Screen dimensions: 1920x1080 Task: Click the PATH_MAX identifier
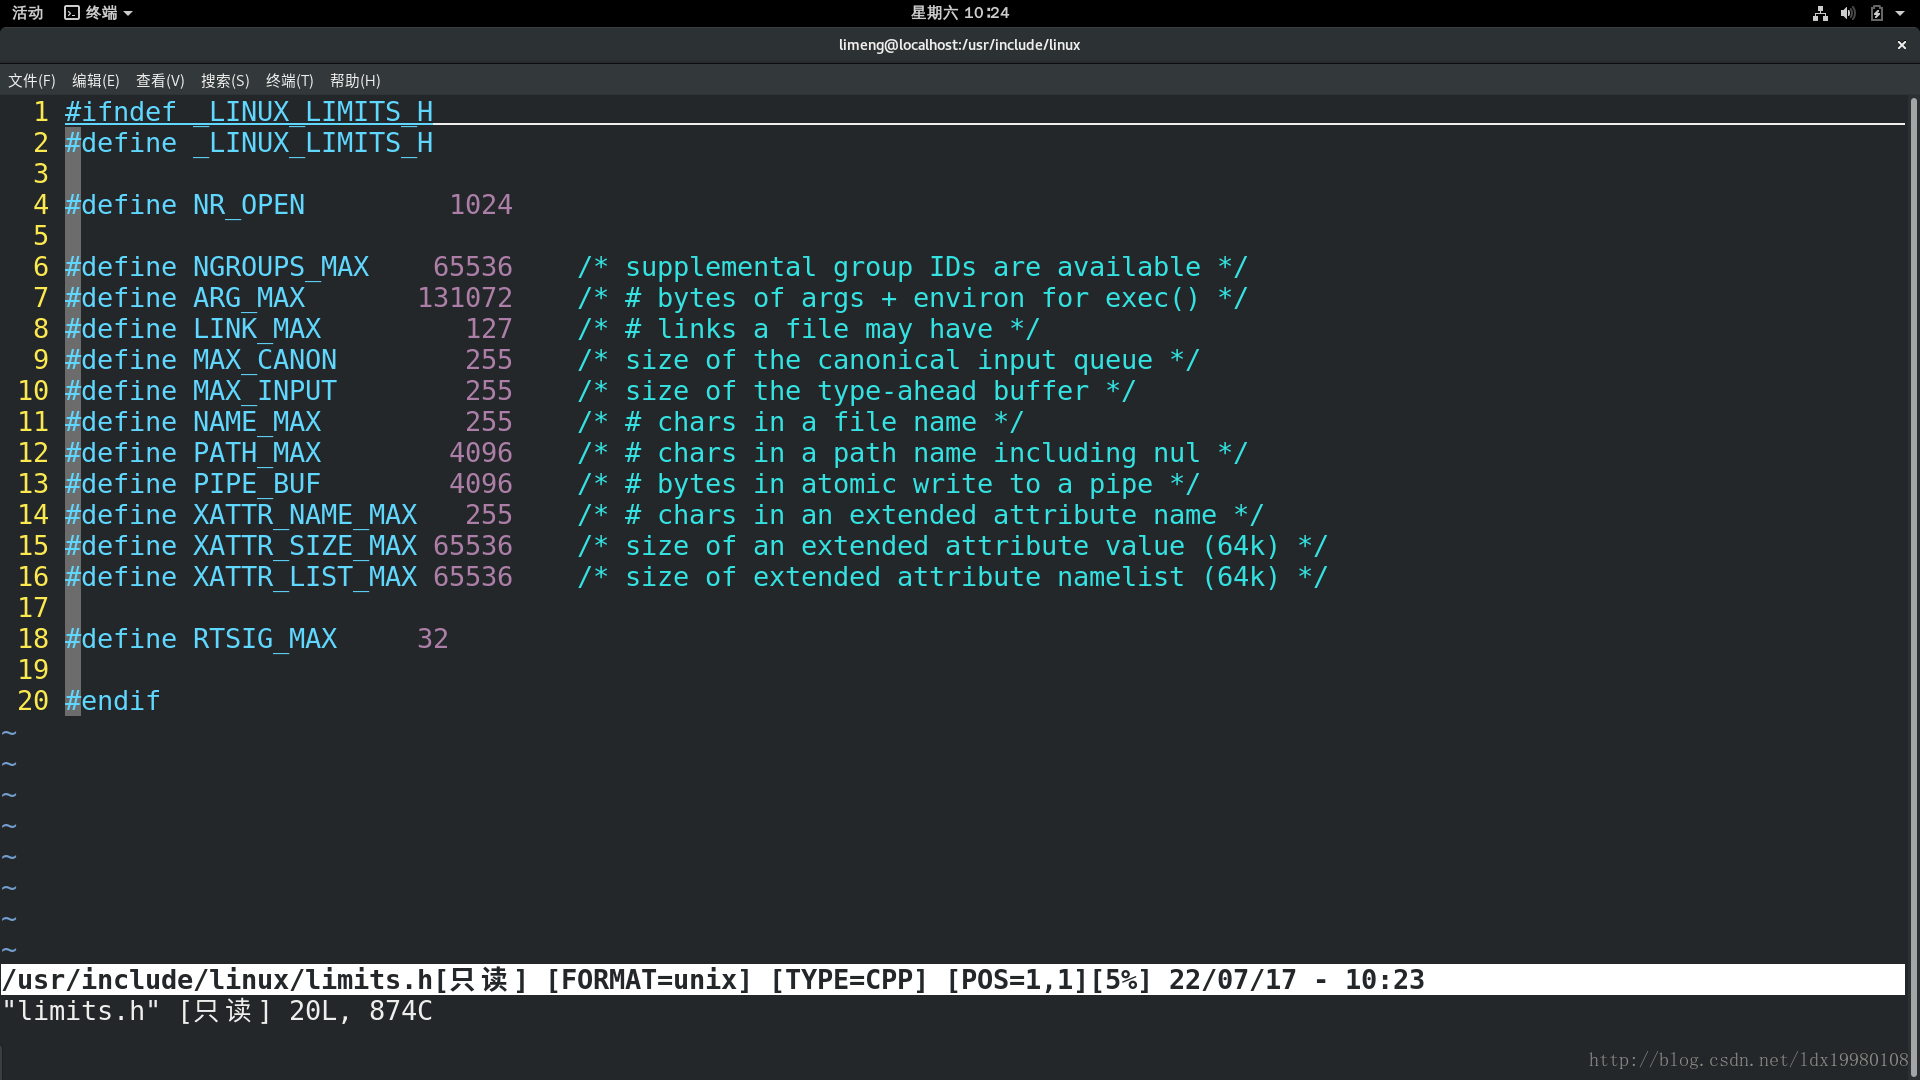pos(257,453)
